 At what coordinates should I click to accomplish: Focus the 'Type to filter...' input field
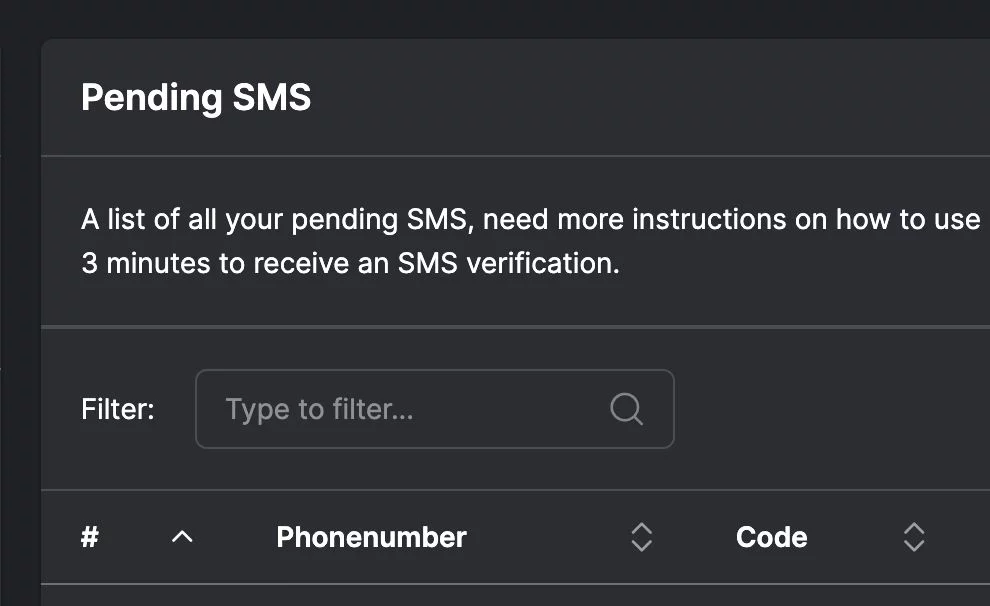click(x=410, y=409)
